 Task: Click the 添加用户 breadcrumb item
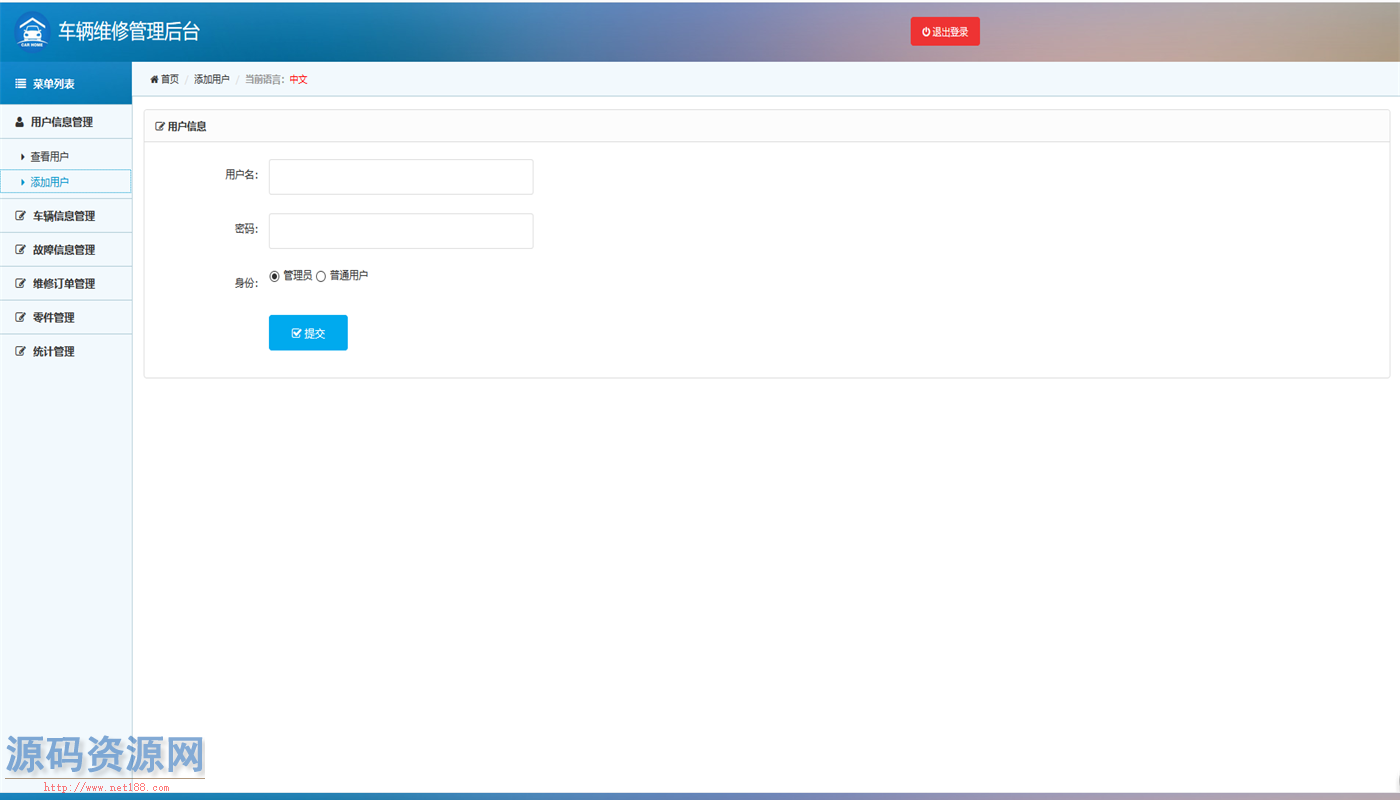(x=212, y=79)
